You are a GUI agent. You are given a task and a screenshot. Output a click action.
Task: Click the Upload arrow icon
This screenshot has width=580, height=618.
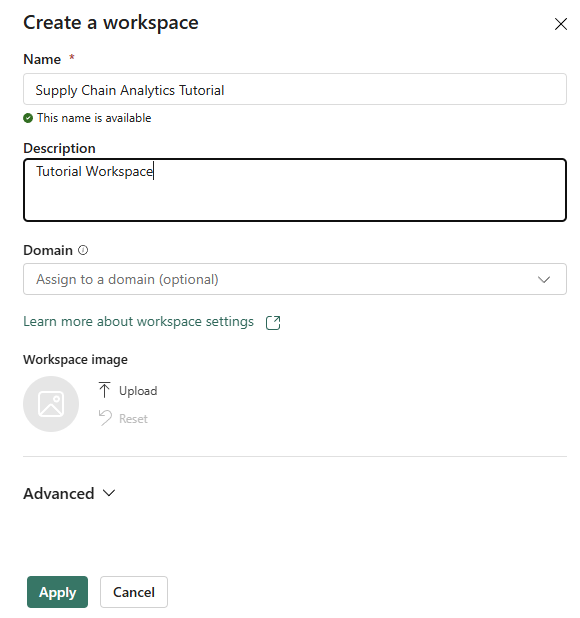pos(104,390)
